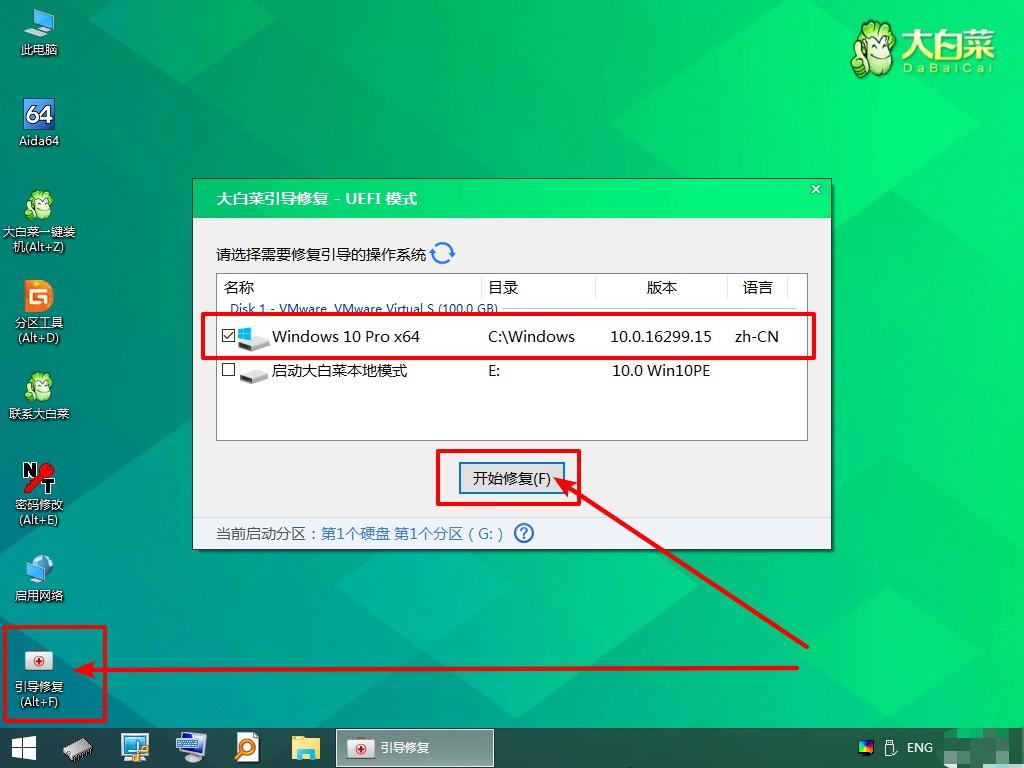
Task: Open the help question mark beside boot partition info
Action: (524, 534)
